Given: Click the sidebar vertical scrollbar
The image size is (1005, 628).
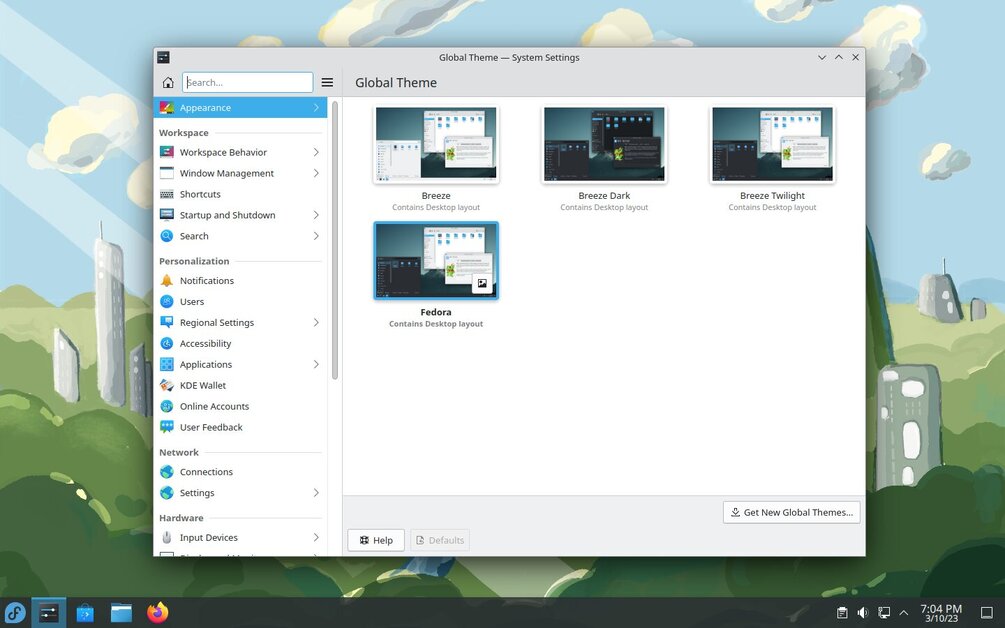Looking at the screenshot, I should click(x=335, y=238).
